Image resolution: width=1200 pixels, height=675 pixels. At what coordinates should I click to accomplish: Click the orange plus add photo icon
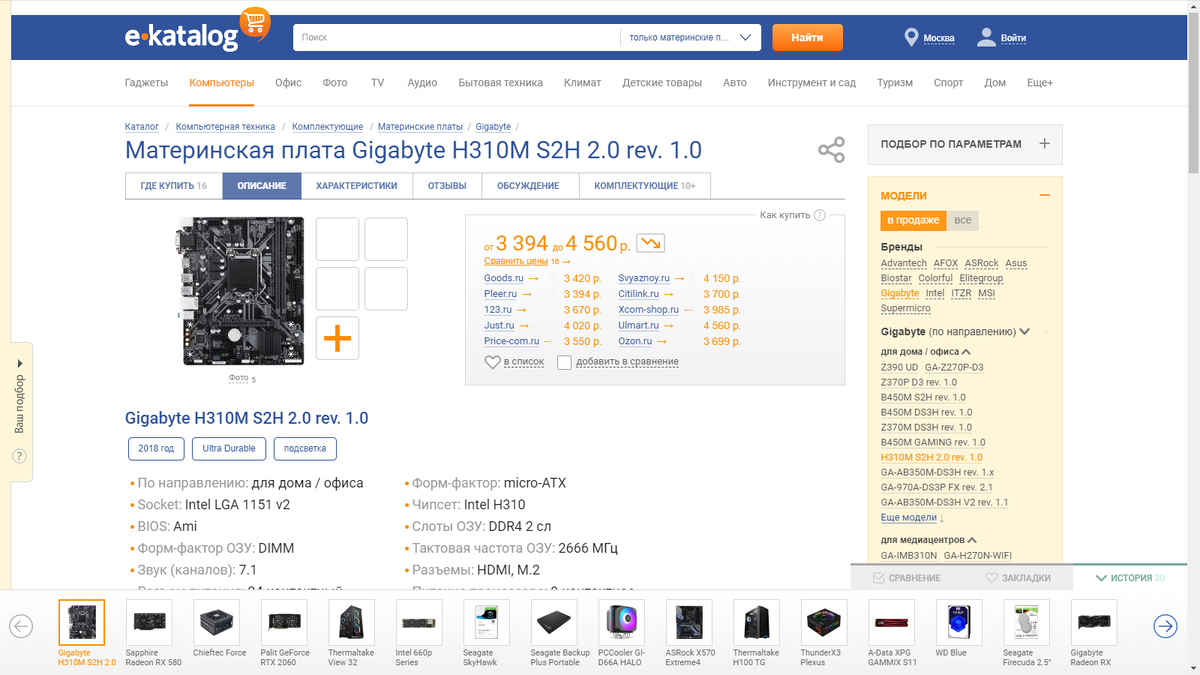(x=337, y=338)
